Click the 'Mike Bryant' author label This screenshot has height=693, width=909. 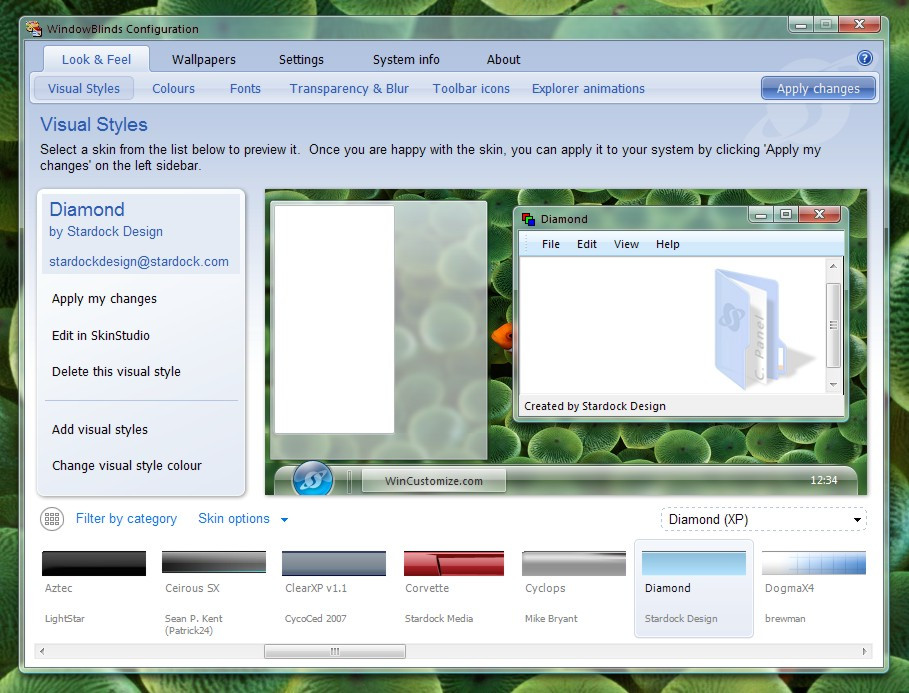click(x=551, y=618)
